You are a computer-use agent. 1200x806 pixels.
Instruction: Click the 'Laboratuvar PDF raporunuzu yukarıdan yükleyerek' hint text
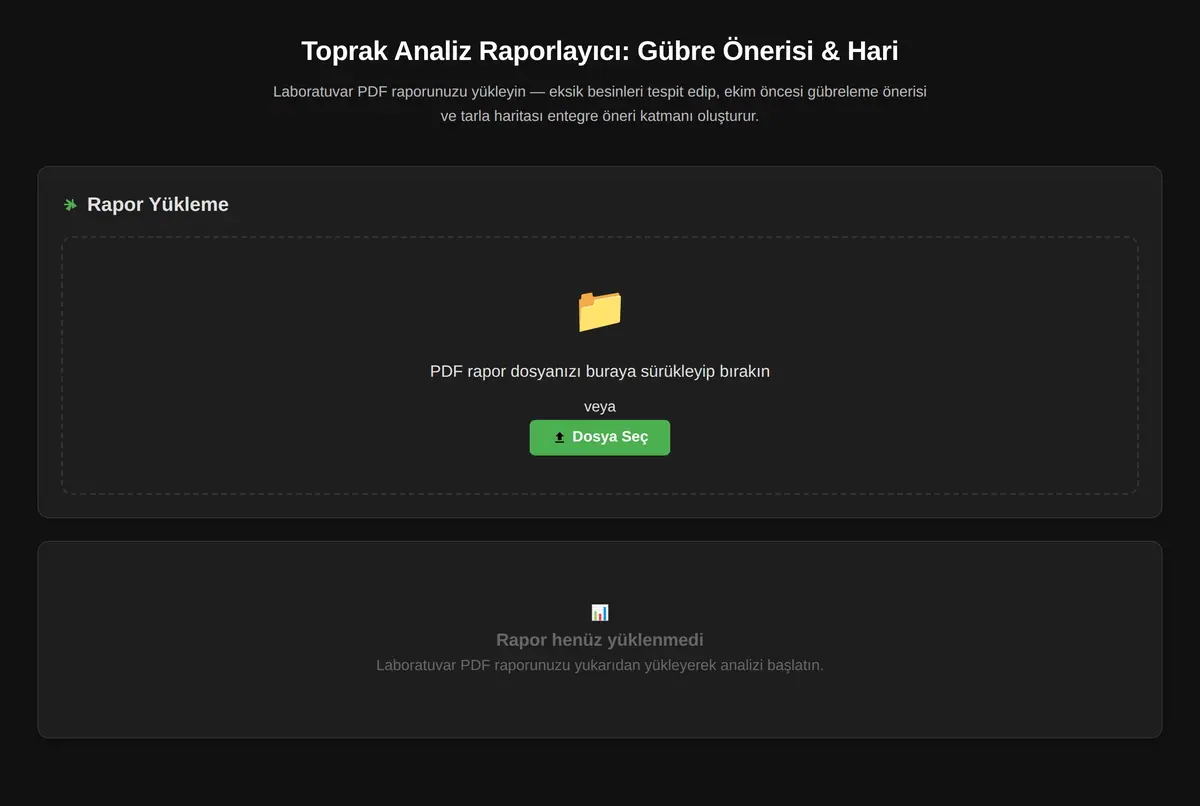(x=600, y=665)
